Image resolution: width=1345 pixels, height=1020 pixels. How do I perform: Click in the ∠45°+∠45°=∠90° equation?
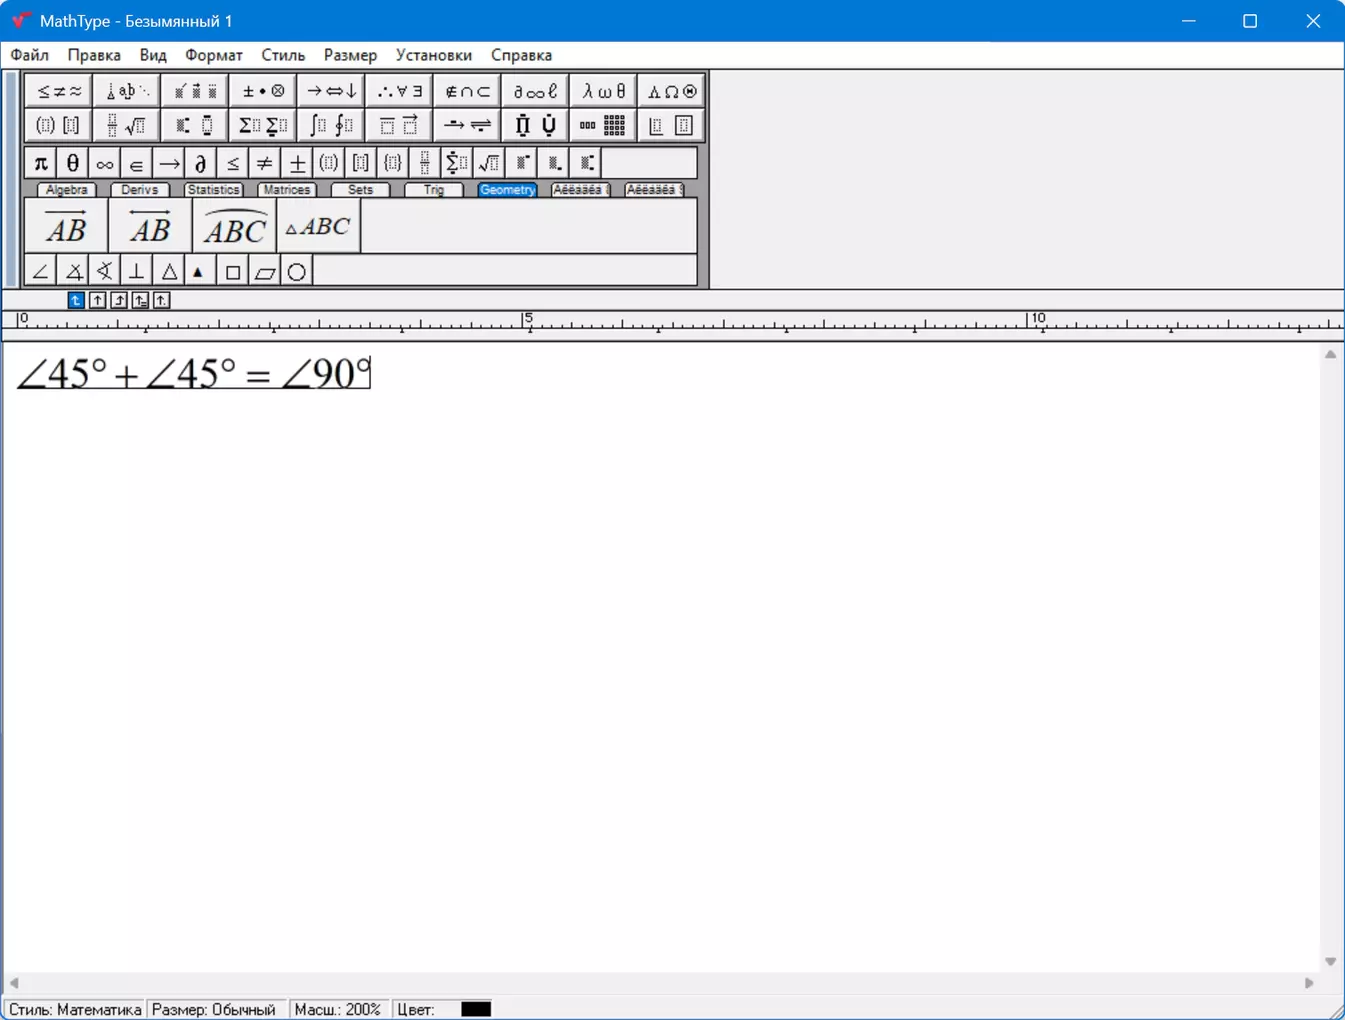click(x=194, y=374)
